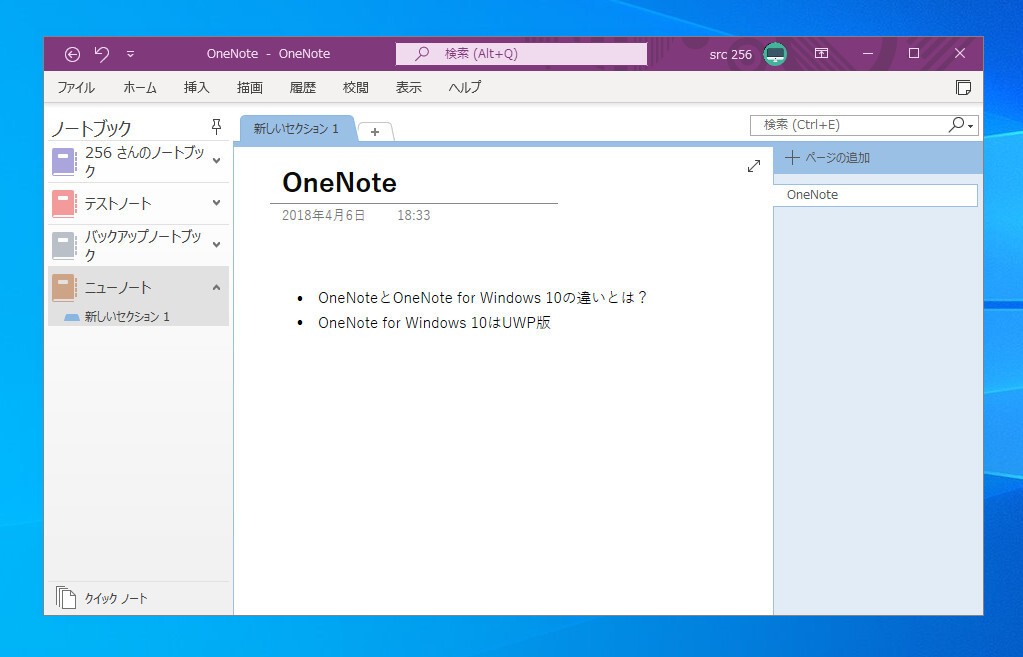This screenshot has width=1023, height=657.
Task: Click the back navigation arrow icon
Action: [71, 54]
